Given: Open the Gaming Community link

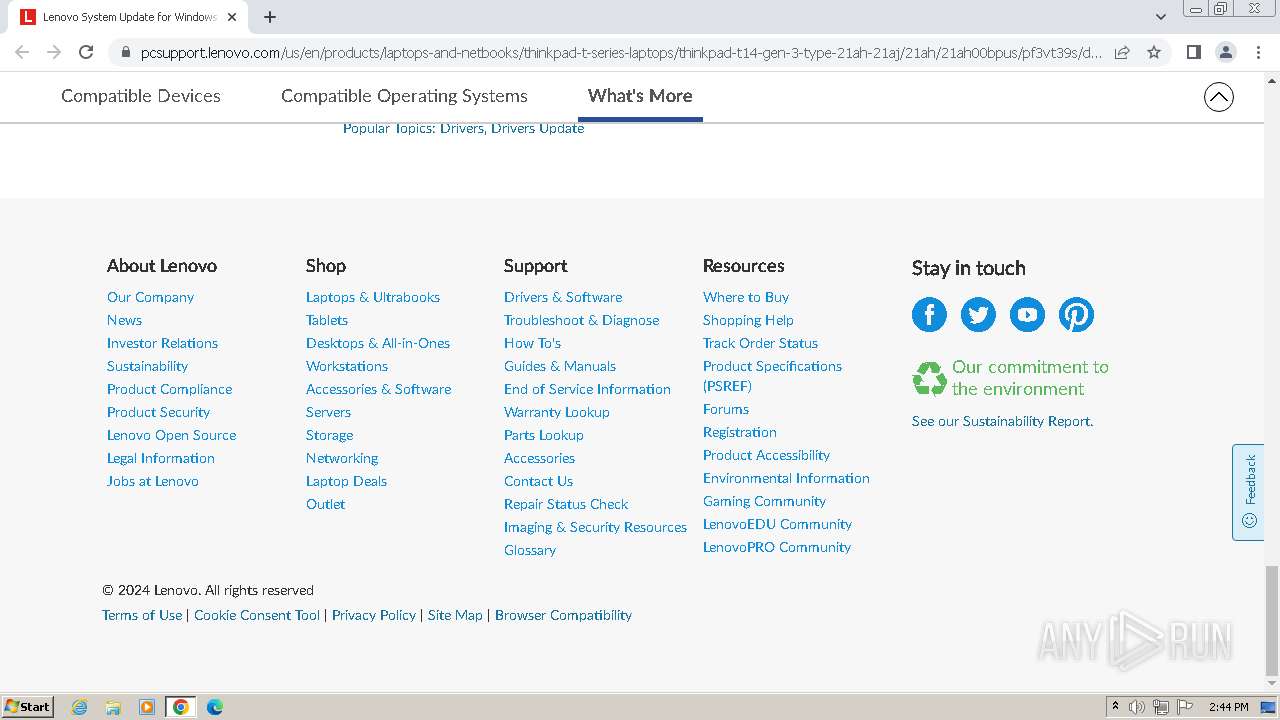Looking at the screenshot, I should (764, 501).
